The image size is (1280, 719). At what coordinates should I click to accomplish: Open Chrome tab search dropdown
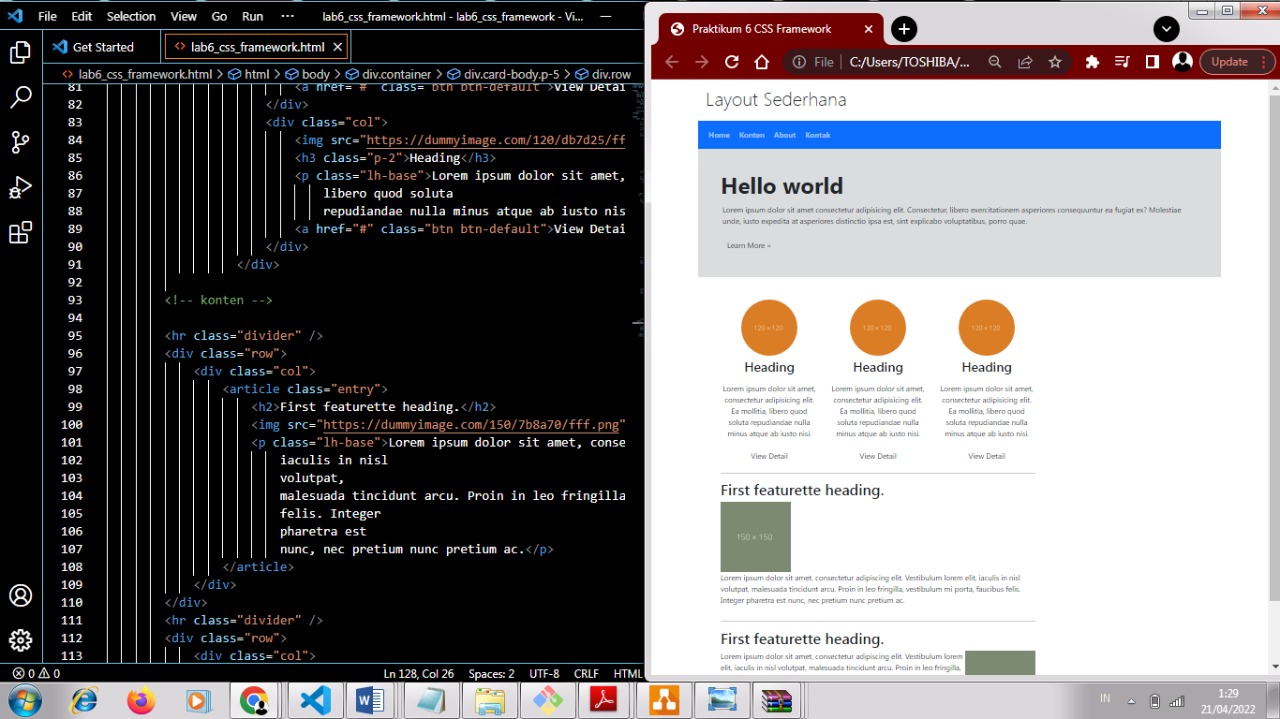(1166, 29)
